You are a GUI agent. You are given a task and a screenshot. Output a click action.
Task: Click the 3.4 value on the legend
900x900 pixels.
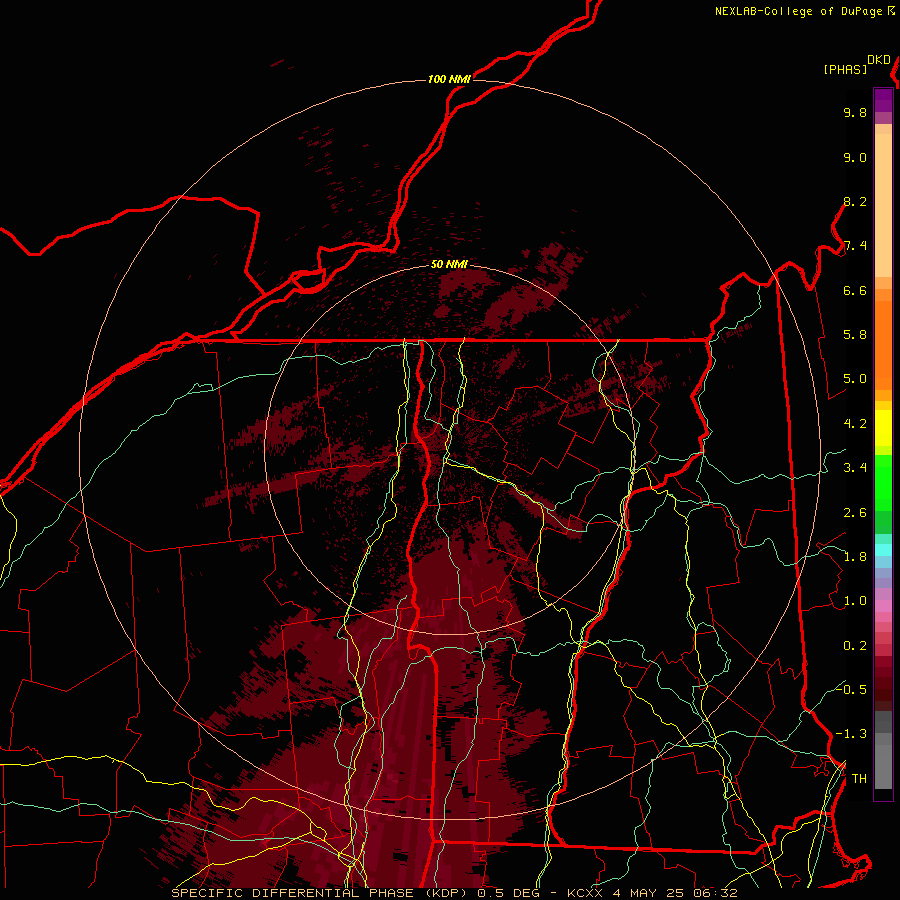(855, 468)
